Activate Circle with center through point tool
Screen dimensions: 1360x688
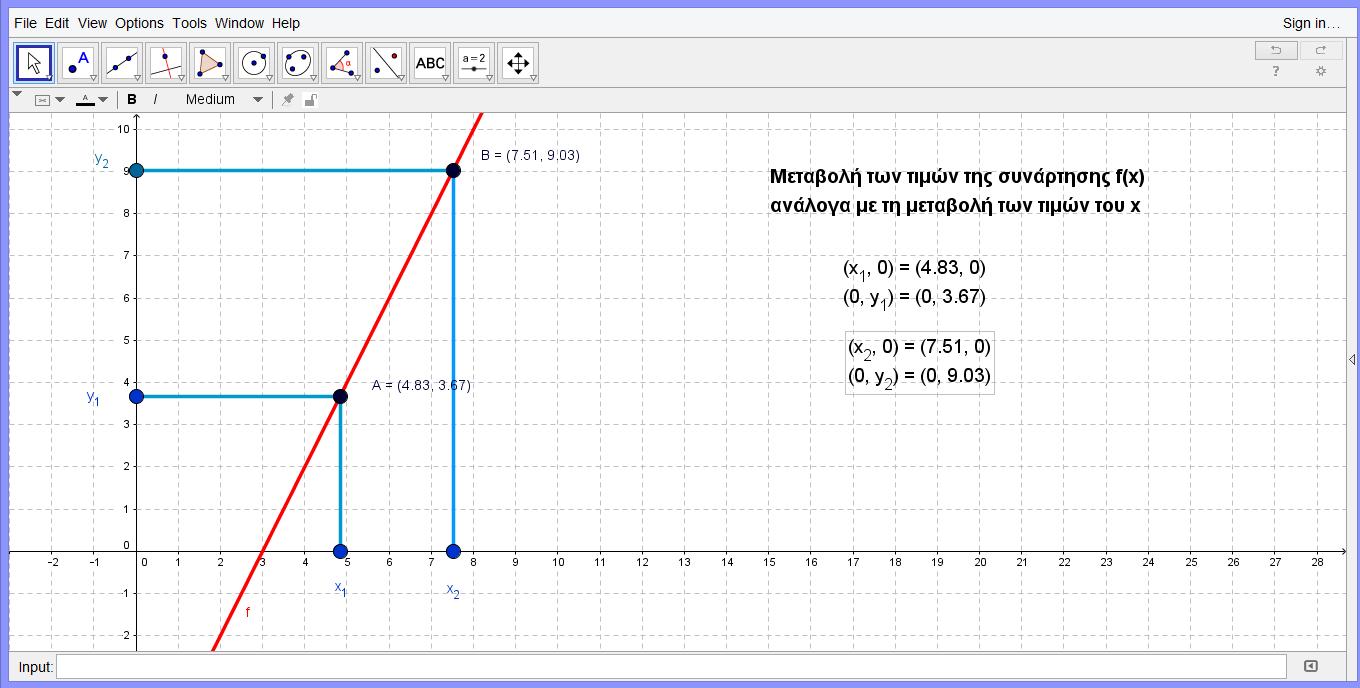254,63
